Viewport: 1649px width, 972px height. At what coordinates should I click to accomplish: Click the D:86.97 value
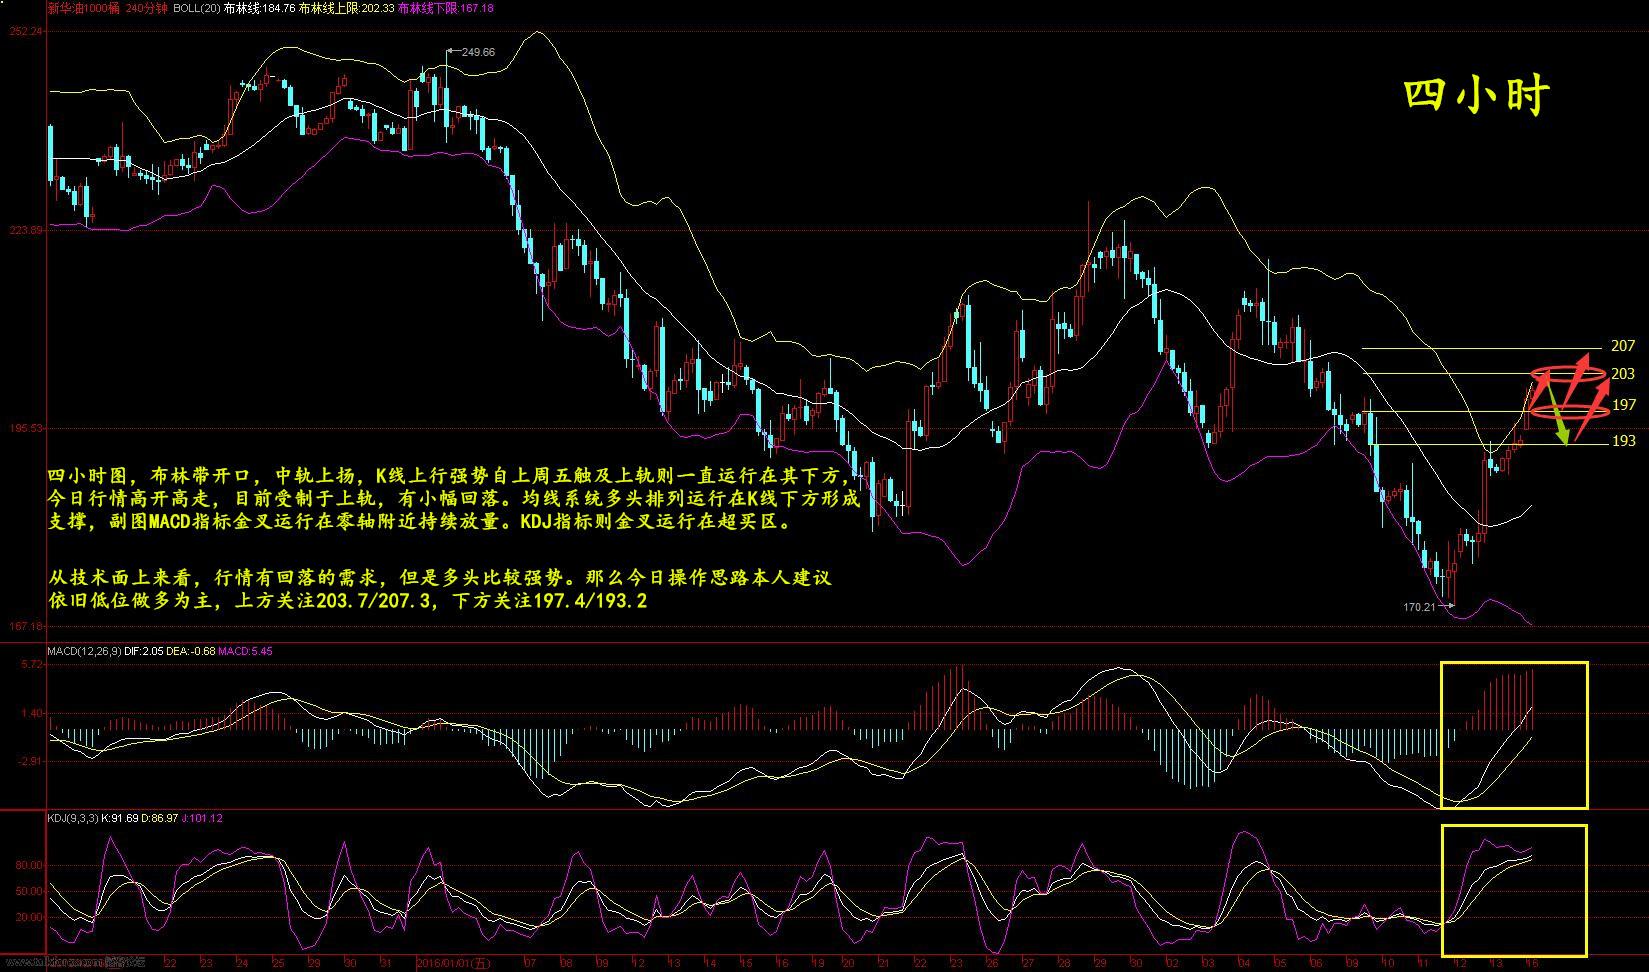click(160, 818)
